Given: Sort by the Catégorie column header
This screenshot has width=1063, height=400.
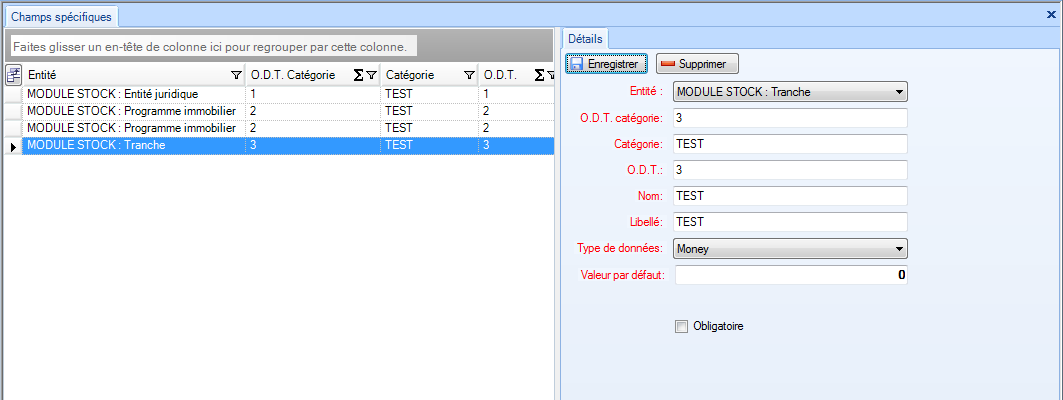Looking at the screenshot, I should [x=420, y=75].
